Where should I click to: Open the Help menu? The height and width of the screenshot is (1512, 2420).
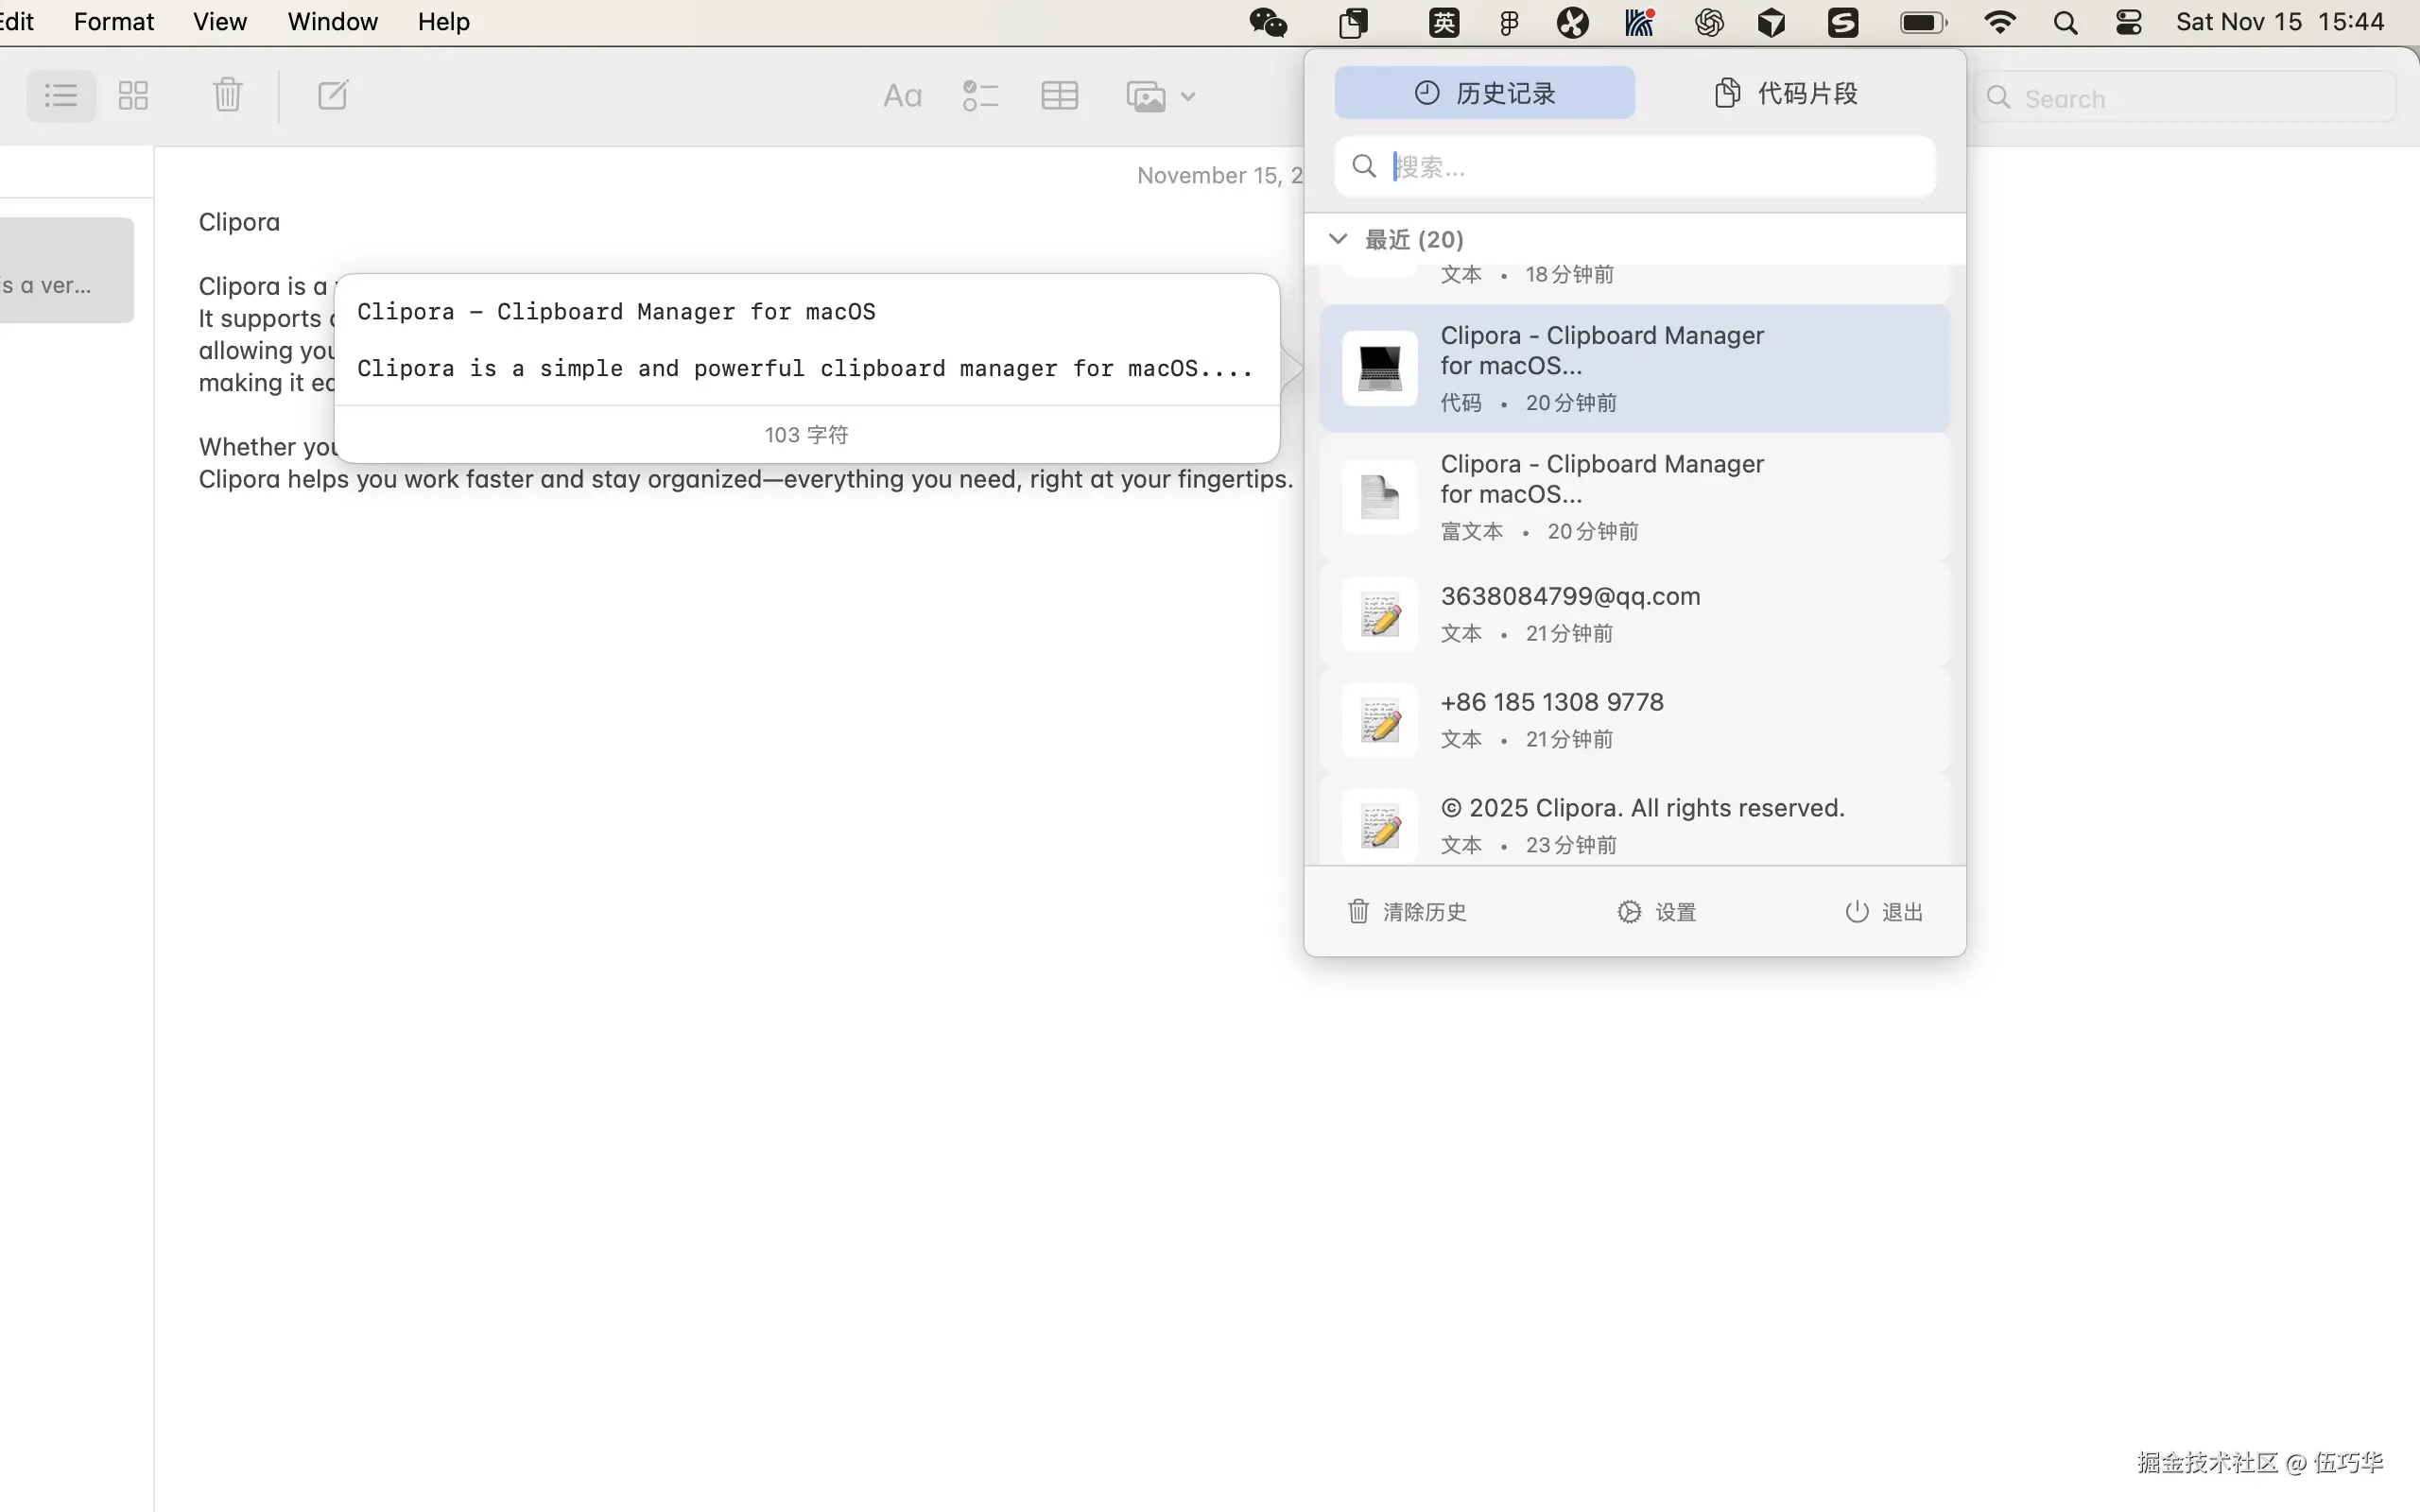tap(444, 22)
